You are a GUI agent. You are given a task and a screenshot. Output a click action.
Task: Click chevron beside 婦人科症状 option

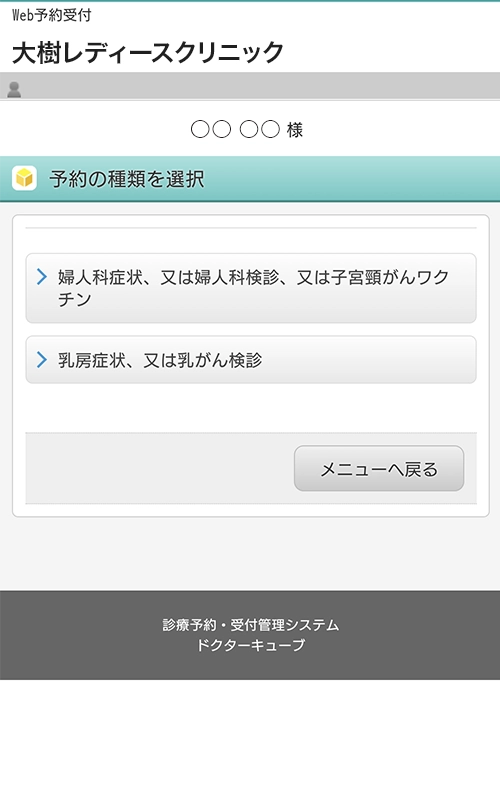pos(42,277)
